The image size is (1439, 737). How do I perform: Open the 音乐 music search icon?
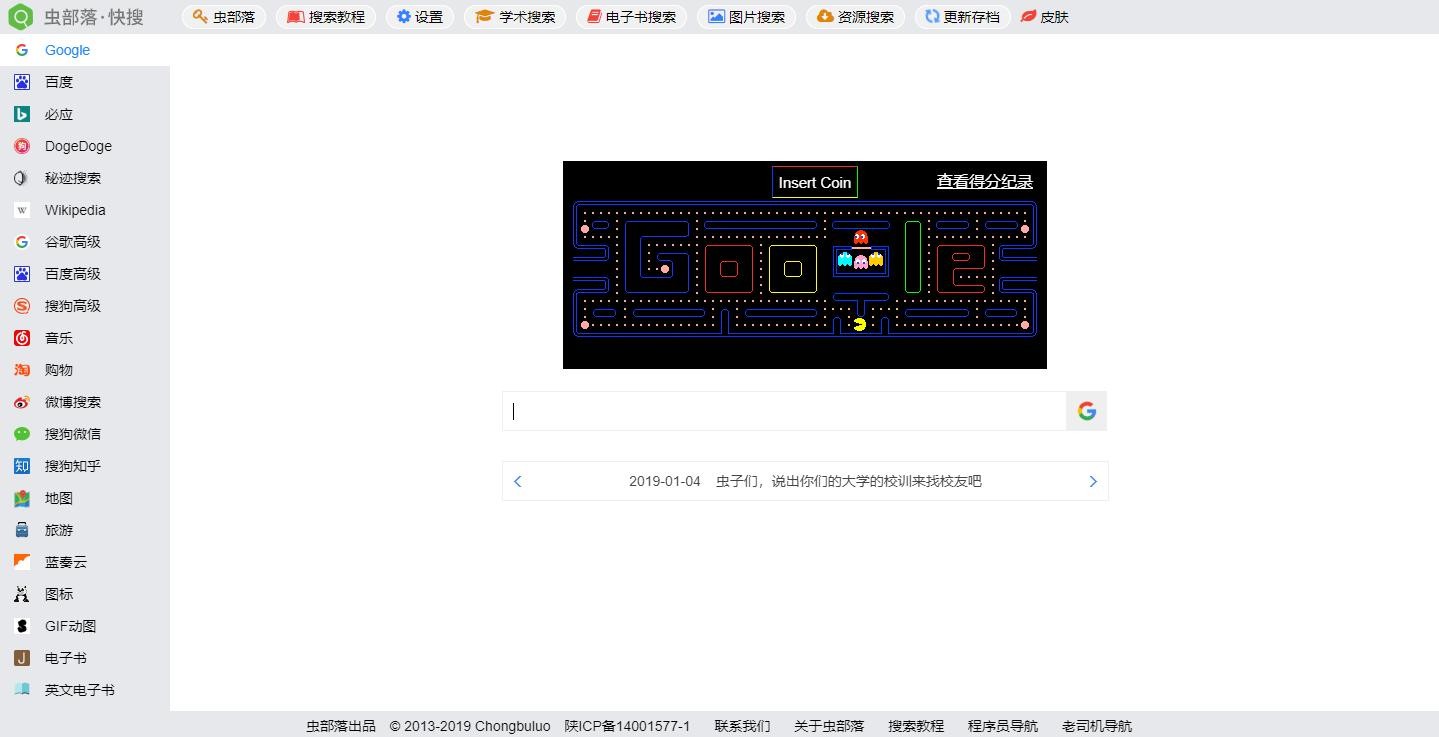pos(22,338)
